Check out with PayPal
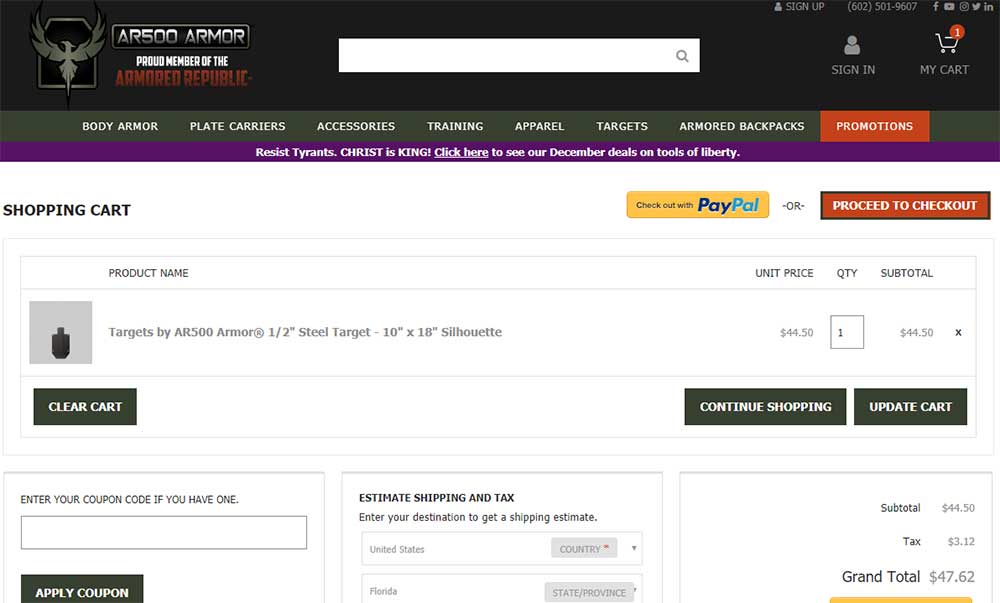 pyautogui.click(x=697, y=205)
